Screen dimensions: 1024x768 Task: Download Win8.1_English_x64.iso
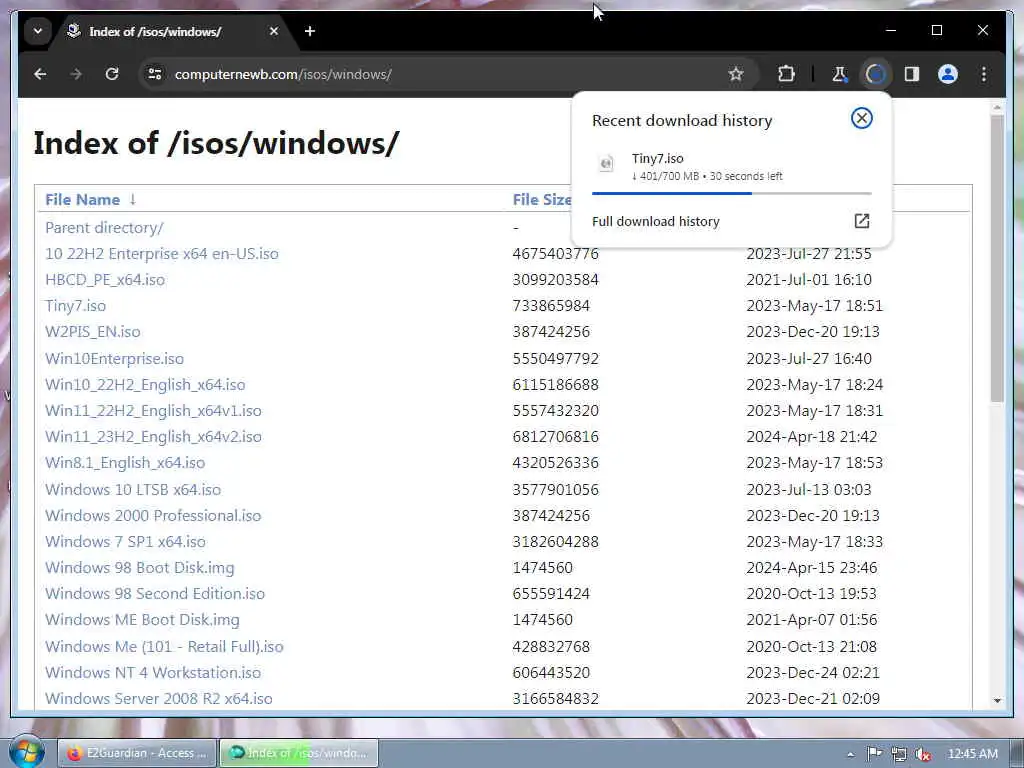point(125,463)
